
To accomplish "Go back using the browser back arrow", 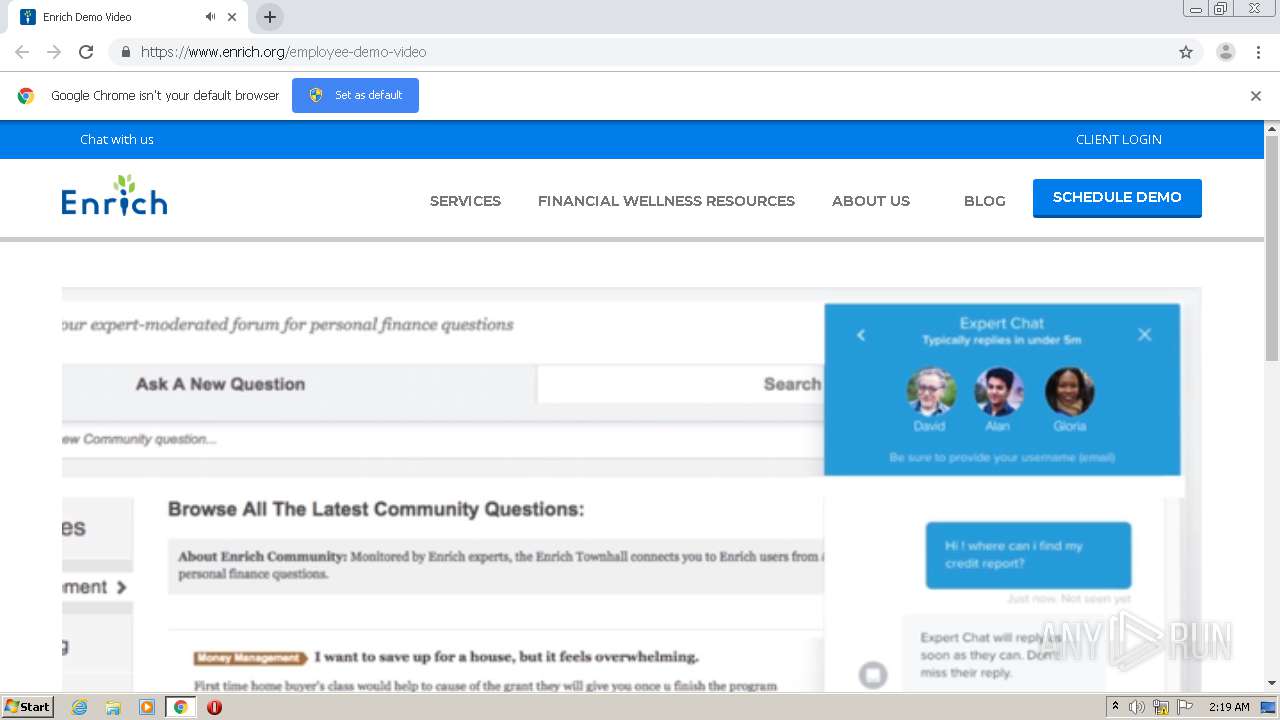I will pyautogui.click(x=22, y=52).
